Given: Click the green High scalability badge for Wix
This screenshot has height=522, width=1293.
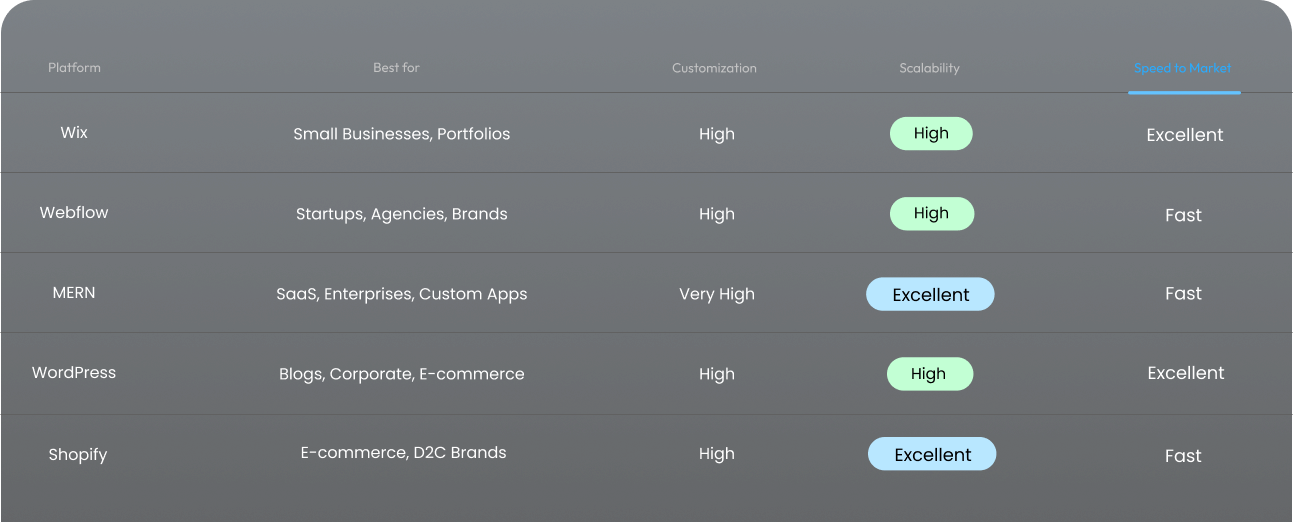Looking at the screenshot, I should click(x=931, y=133).
